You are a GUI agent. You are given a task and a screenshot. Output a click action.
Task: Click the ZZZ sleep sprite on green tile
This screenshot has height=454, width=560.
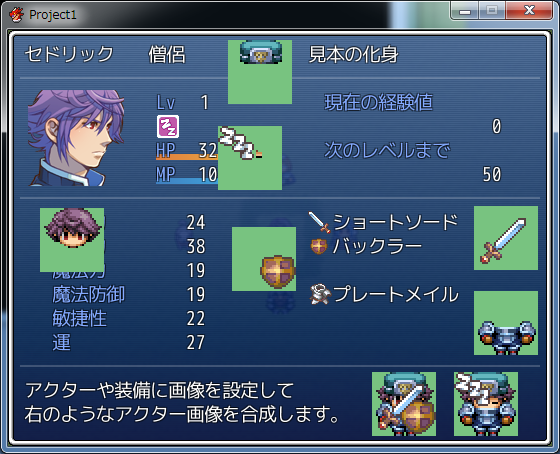(250, 158)
